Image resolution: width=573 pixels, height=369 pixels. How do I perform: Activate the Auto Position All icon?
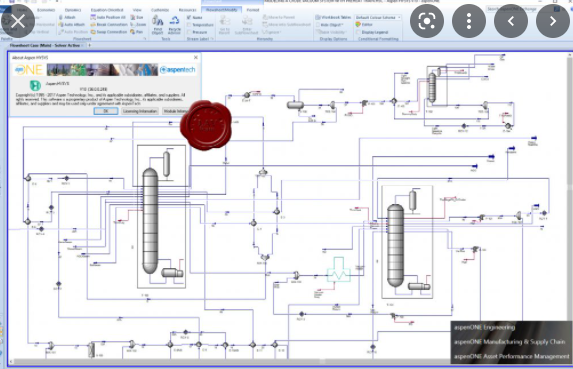tap(108, 17)
